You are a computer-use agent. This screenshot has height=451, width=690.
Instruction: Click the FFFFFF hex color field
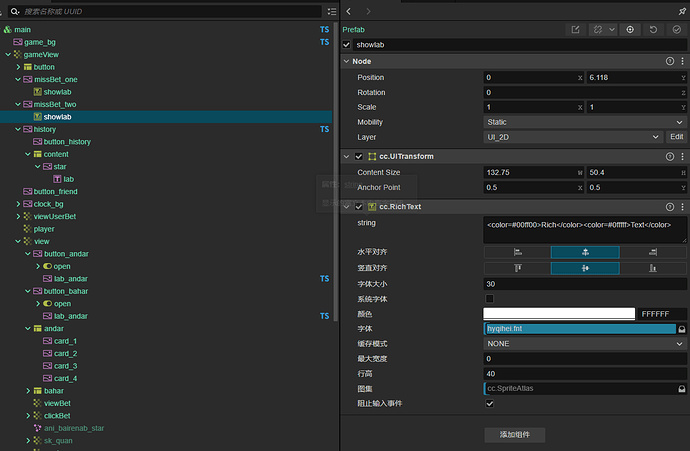(x=662, y=314)
